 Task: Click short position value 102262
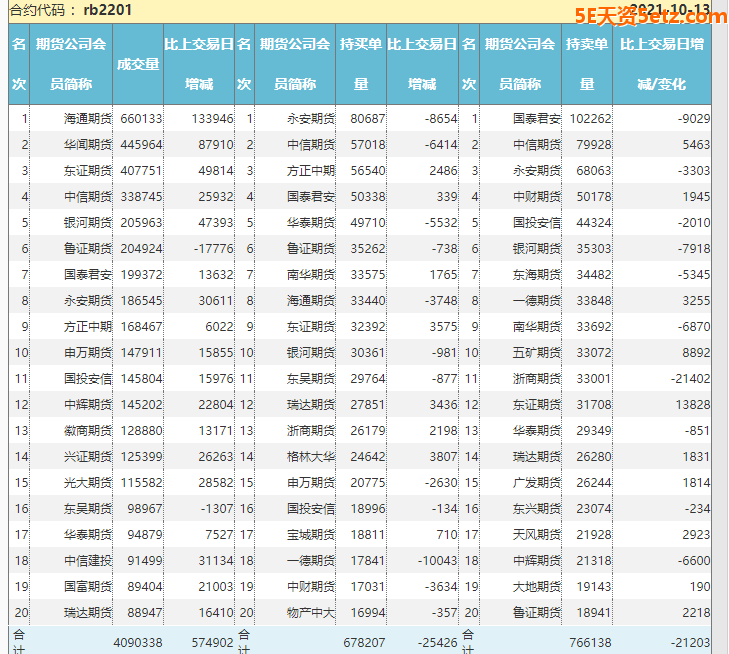click(590, 119)
